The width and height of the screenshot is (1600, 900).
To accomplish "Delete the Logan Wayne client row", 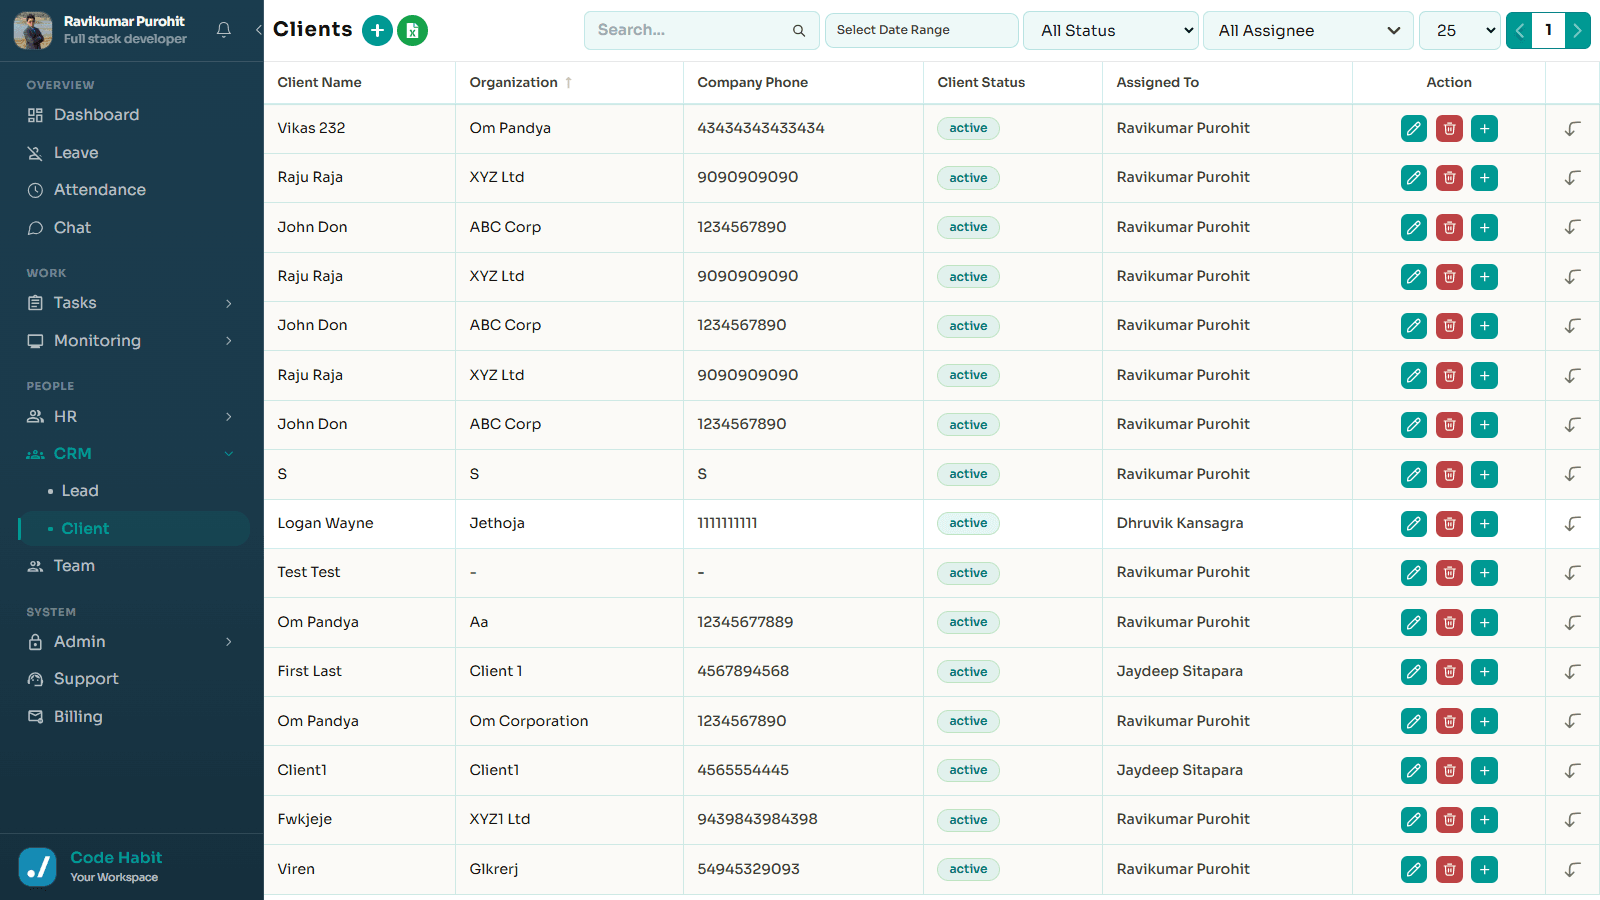I will point(1449,523).
